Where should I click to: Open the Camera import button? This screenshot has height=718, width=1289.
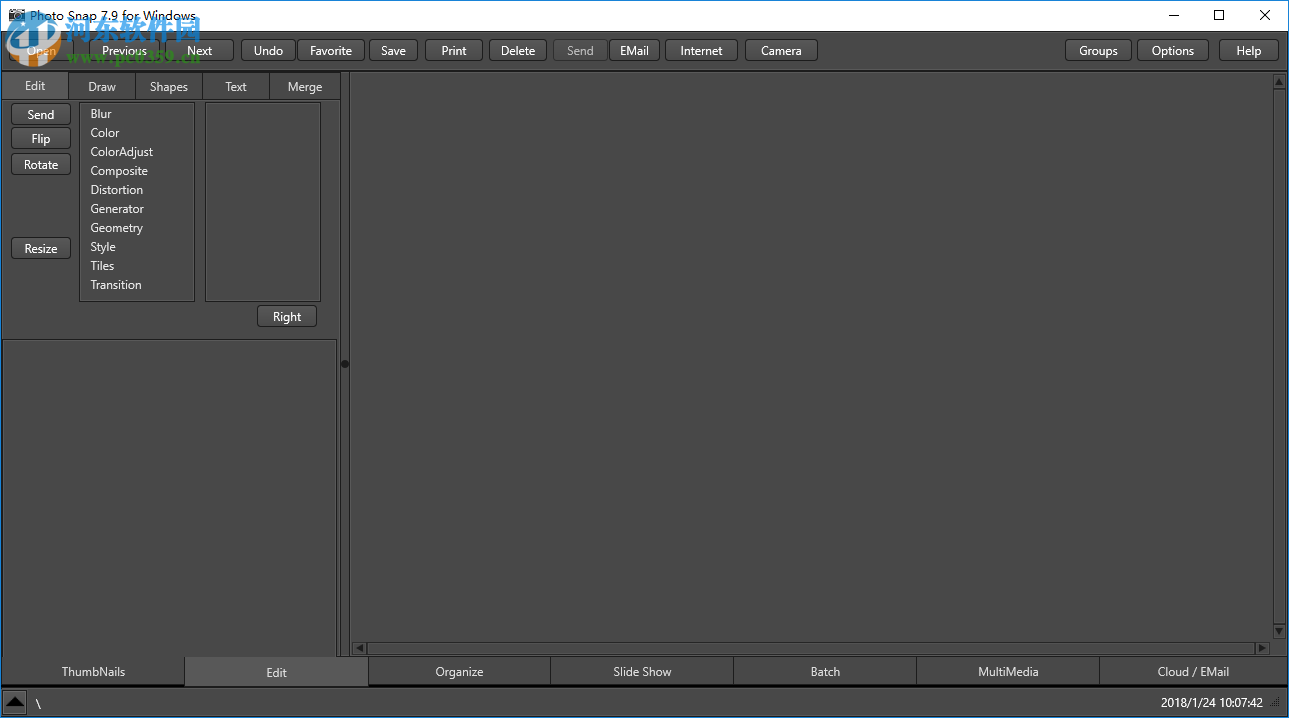point(781,51)
